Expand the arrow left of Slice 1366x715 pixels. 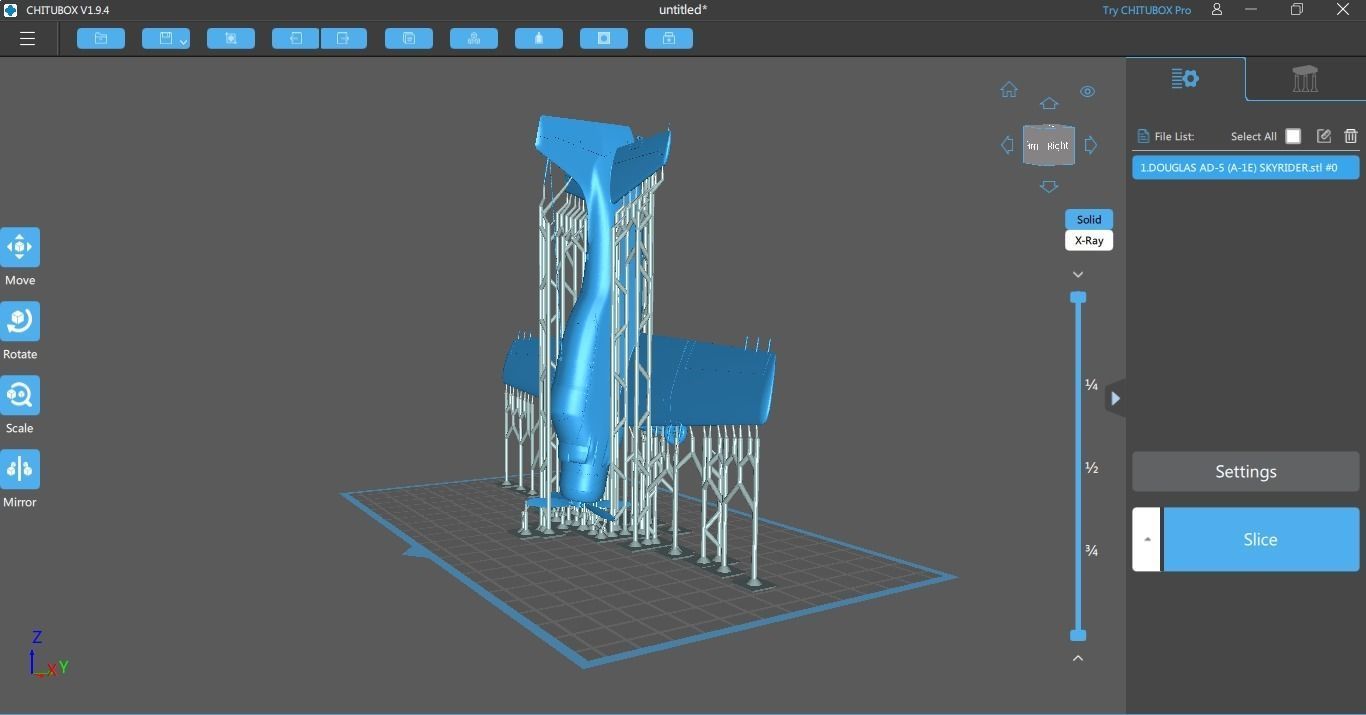pyautogui.click(x=1147, y=540)
